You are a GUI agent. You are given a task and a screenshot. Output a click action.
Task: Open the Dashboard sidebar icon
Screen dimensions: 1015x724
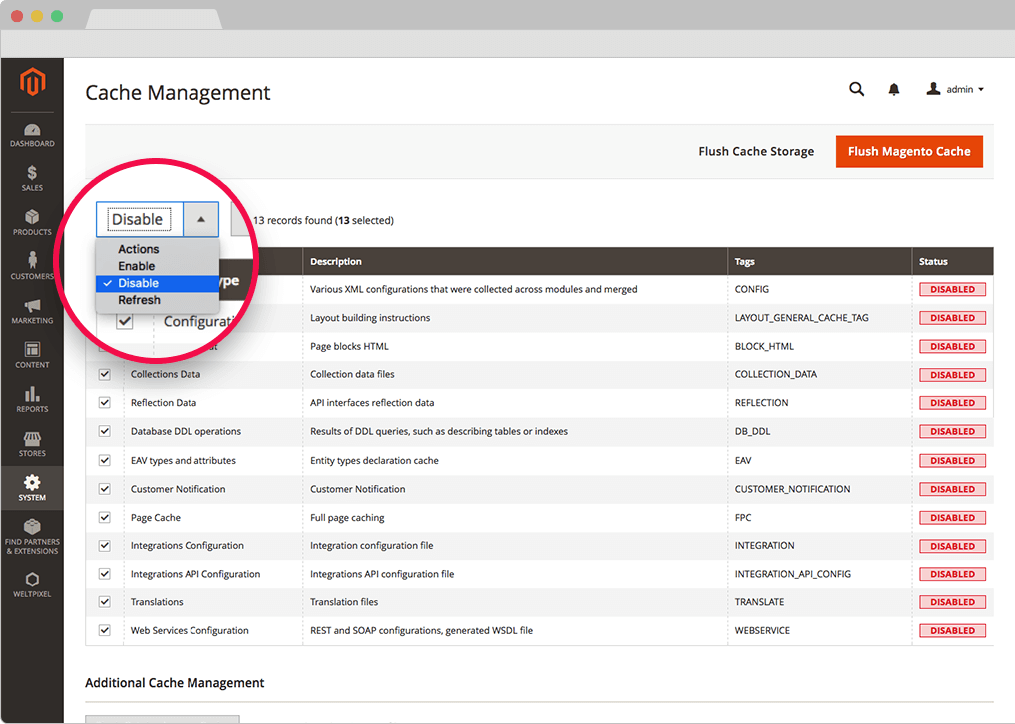tap(32, 135)
